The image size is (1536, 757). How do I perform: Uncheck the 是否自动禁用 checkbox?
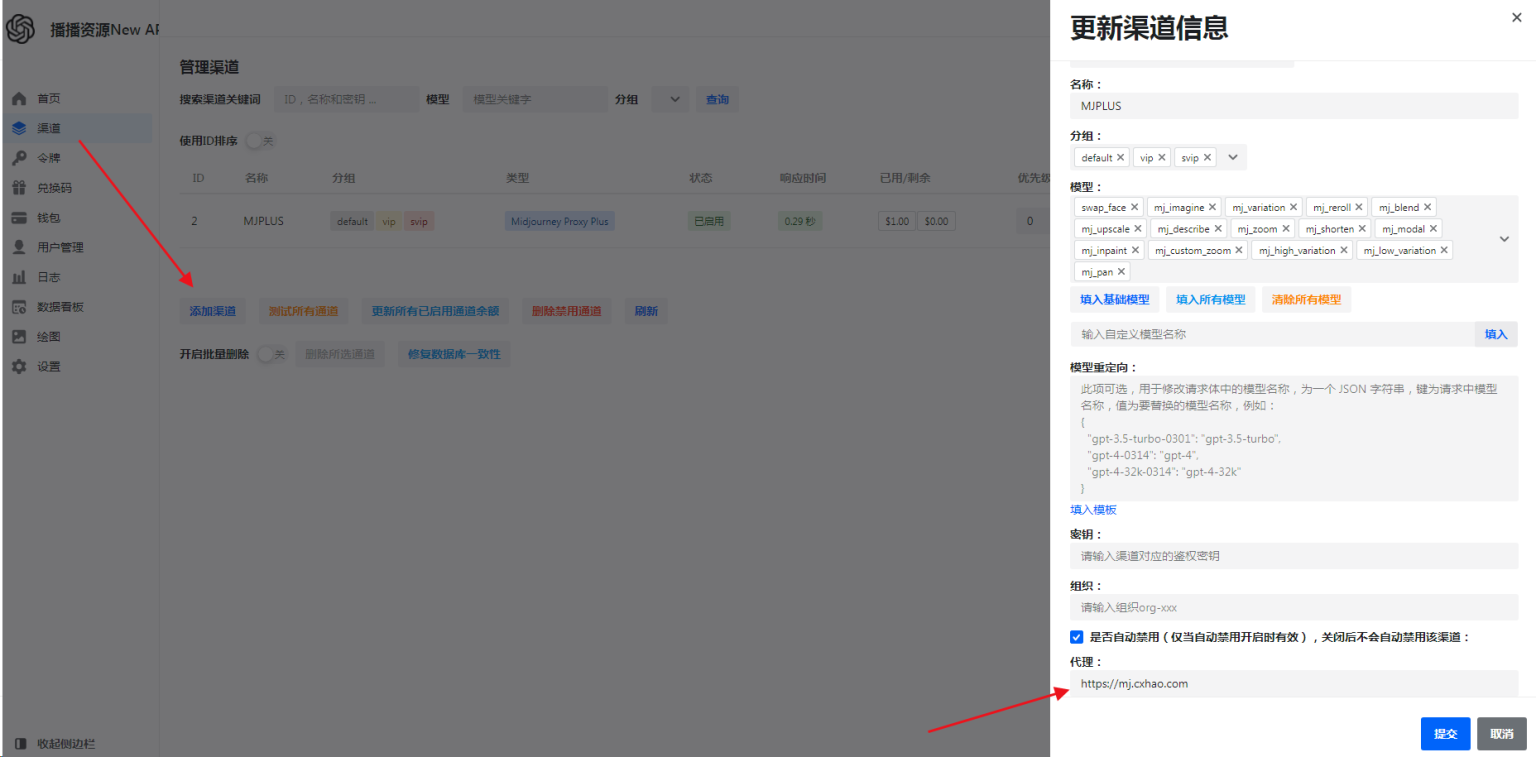click(1076, 637)
